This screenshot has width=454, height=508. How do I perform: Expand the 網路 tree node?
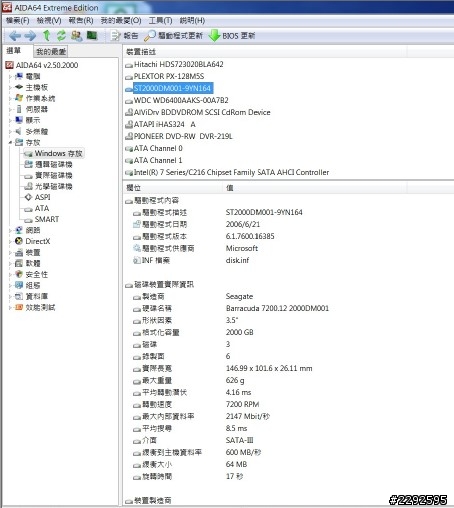coord(10,230)
